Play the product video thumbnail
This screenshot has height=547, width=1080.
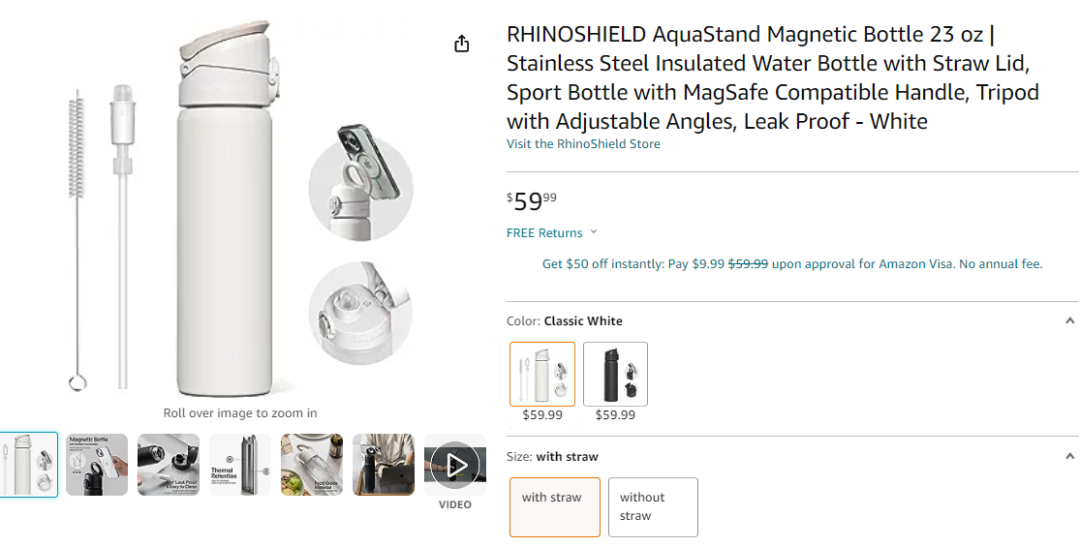(x=455, y=465)
